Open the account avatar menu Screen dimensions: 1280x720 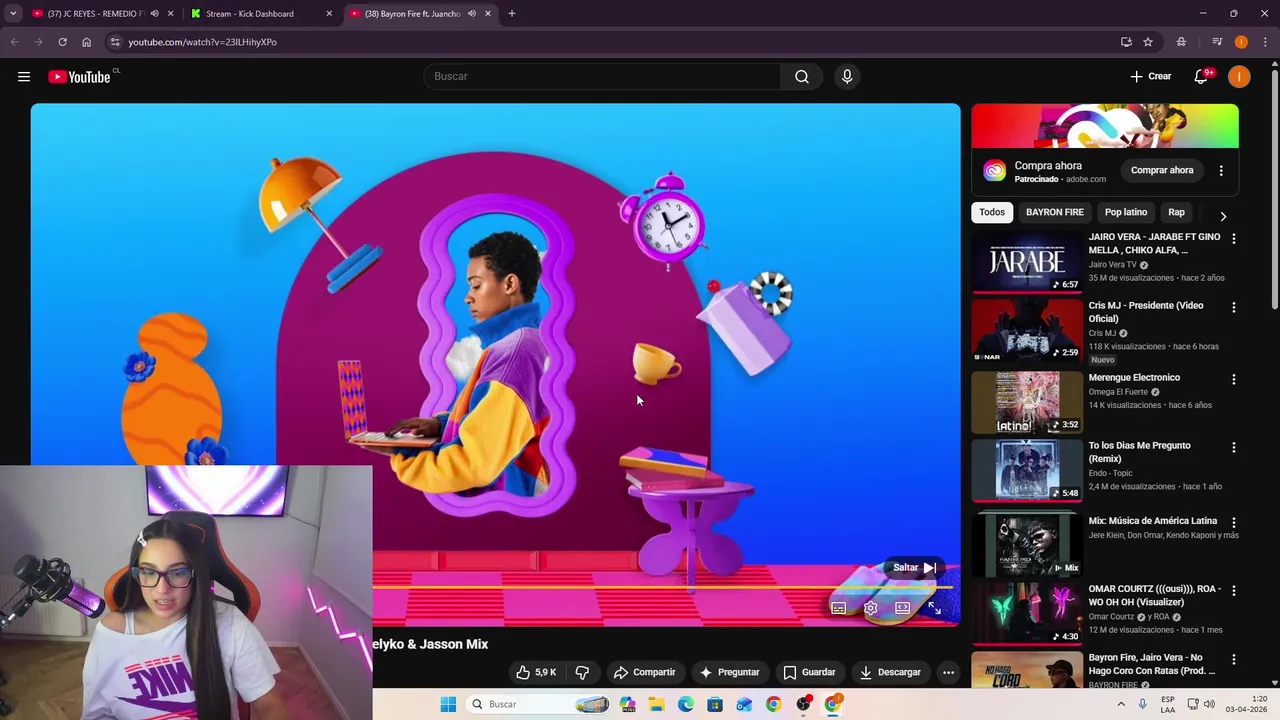click(1239, 76)
